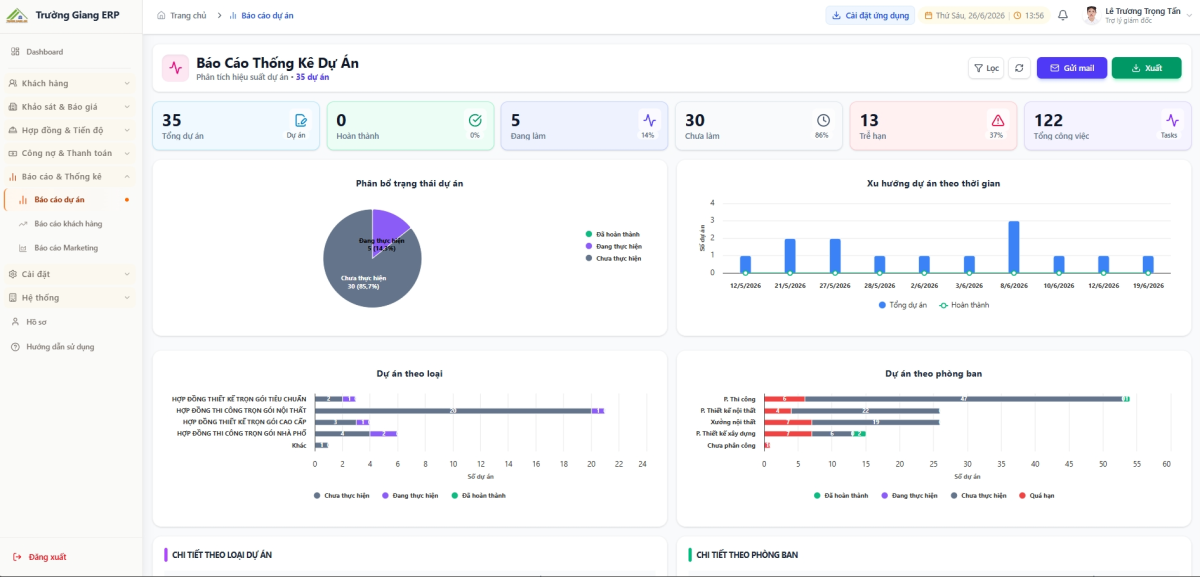Click the Khách hàng people icon
Image resolution: width=1200 pixels, height=577 pixels.
13,83
